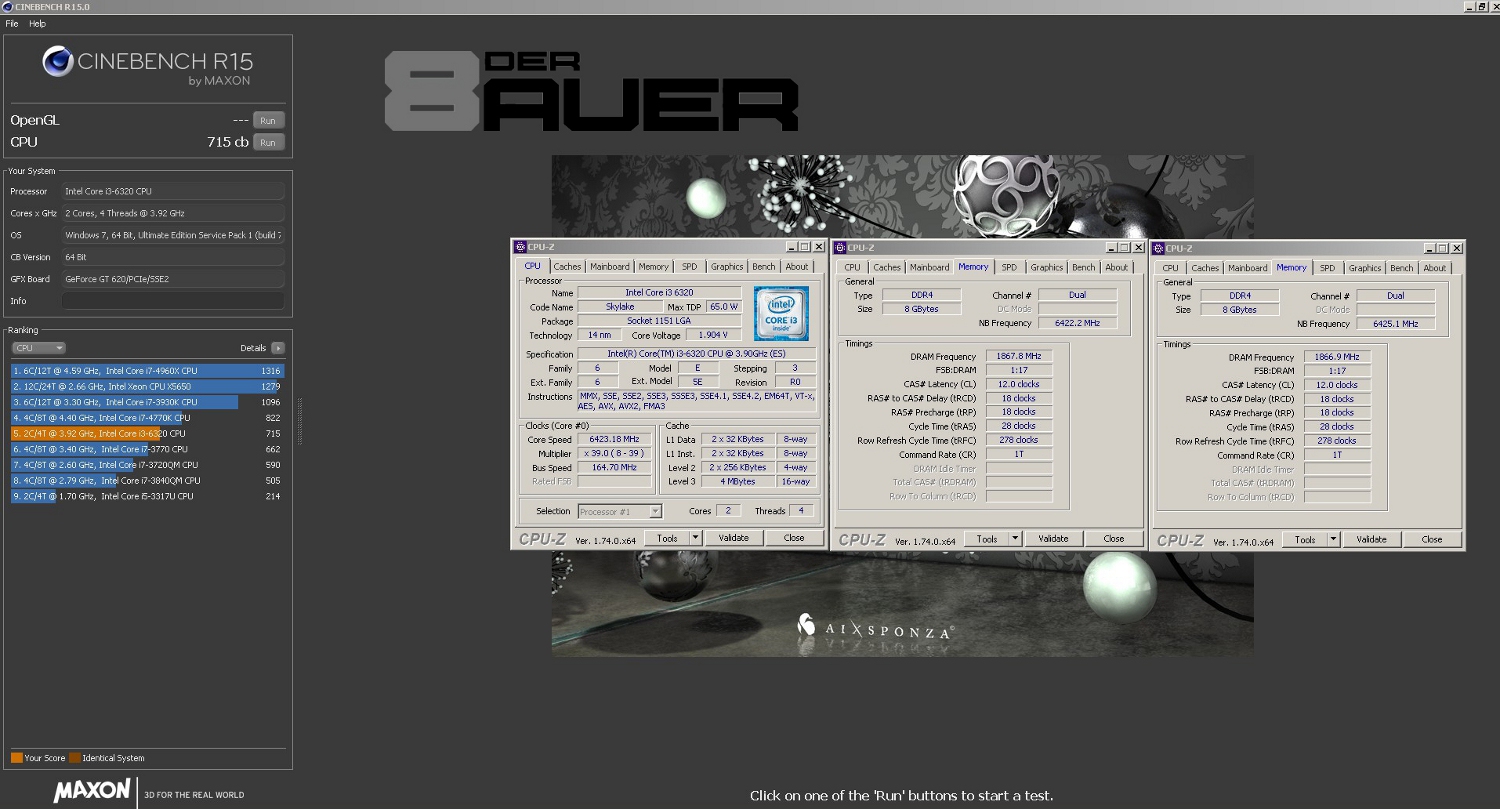Open SPD tab in left CPU-Z window
The width and height of the screenshot is (1500, 809).
690,267
